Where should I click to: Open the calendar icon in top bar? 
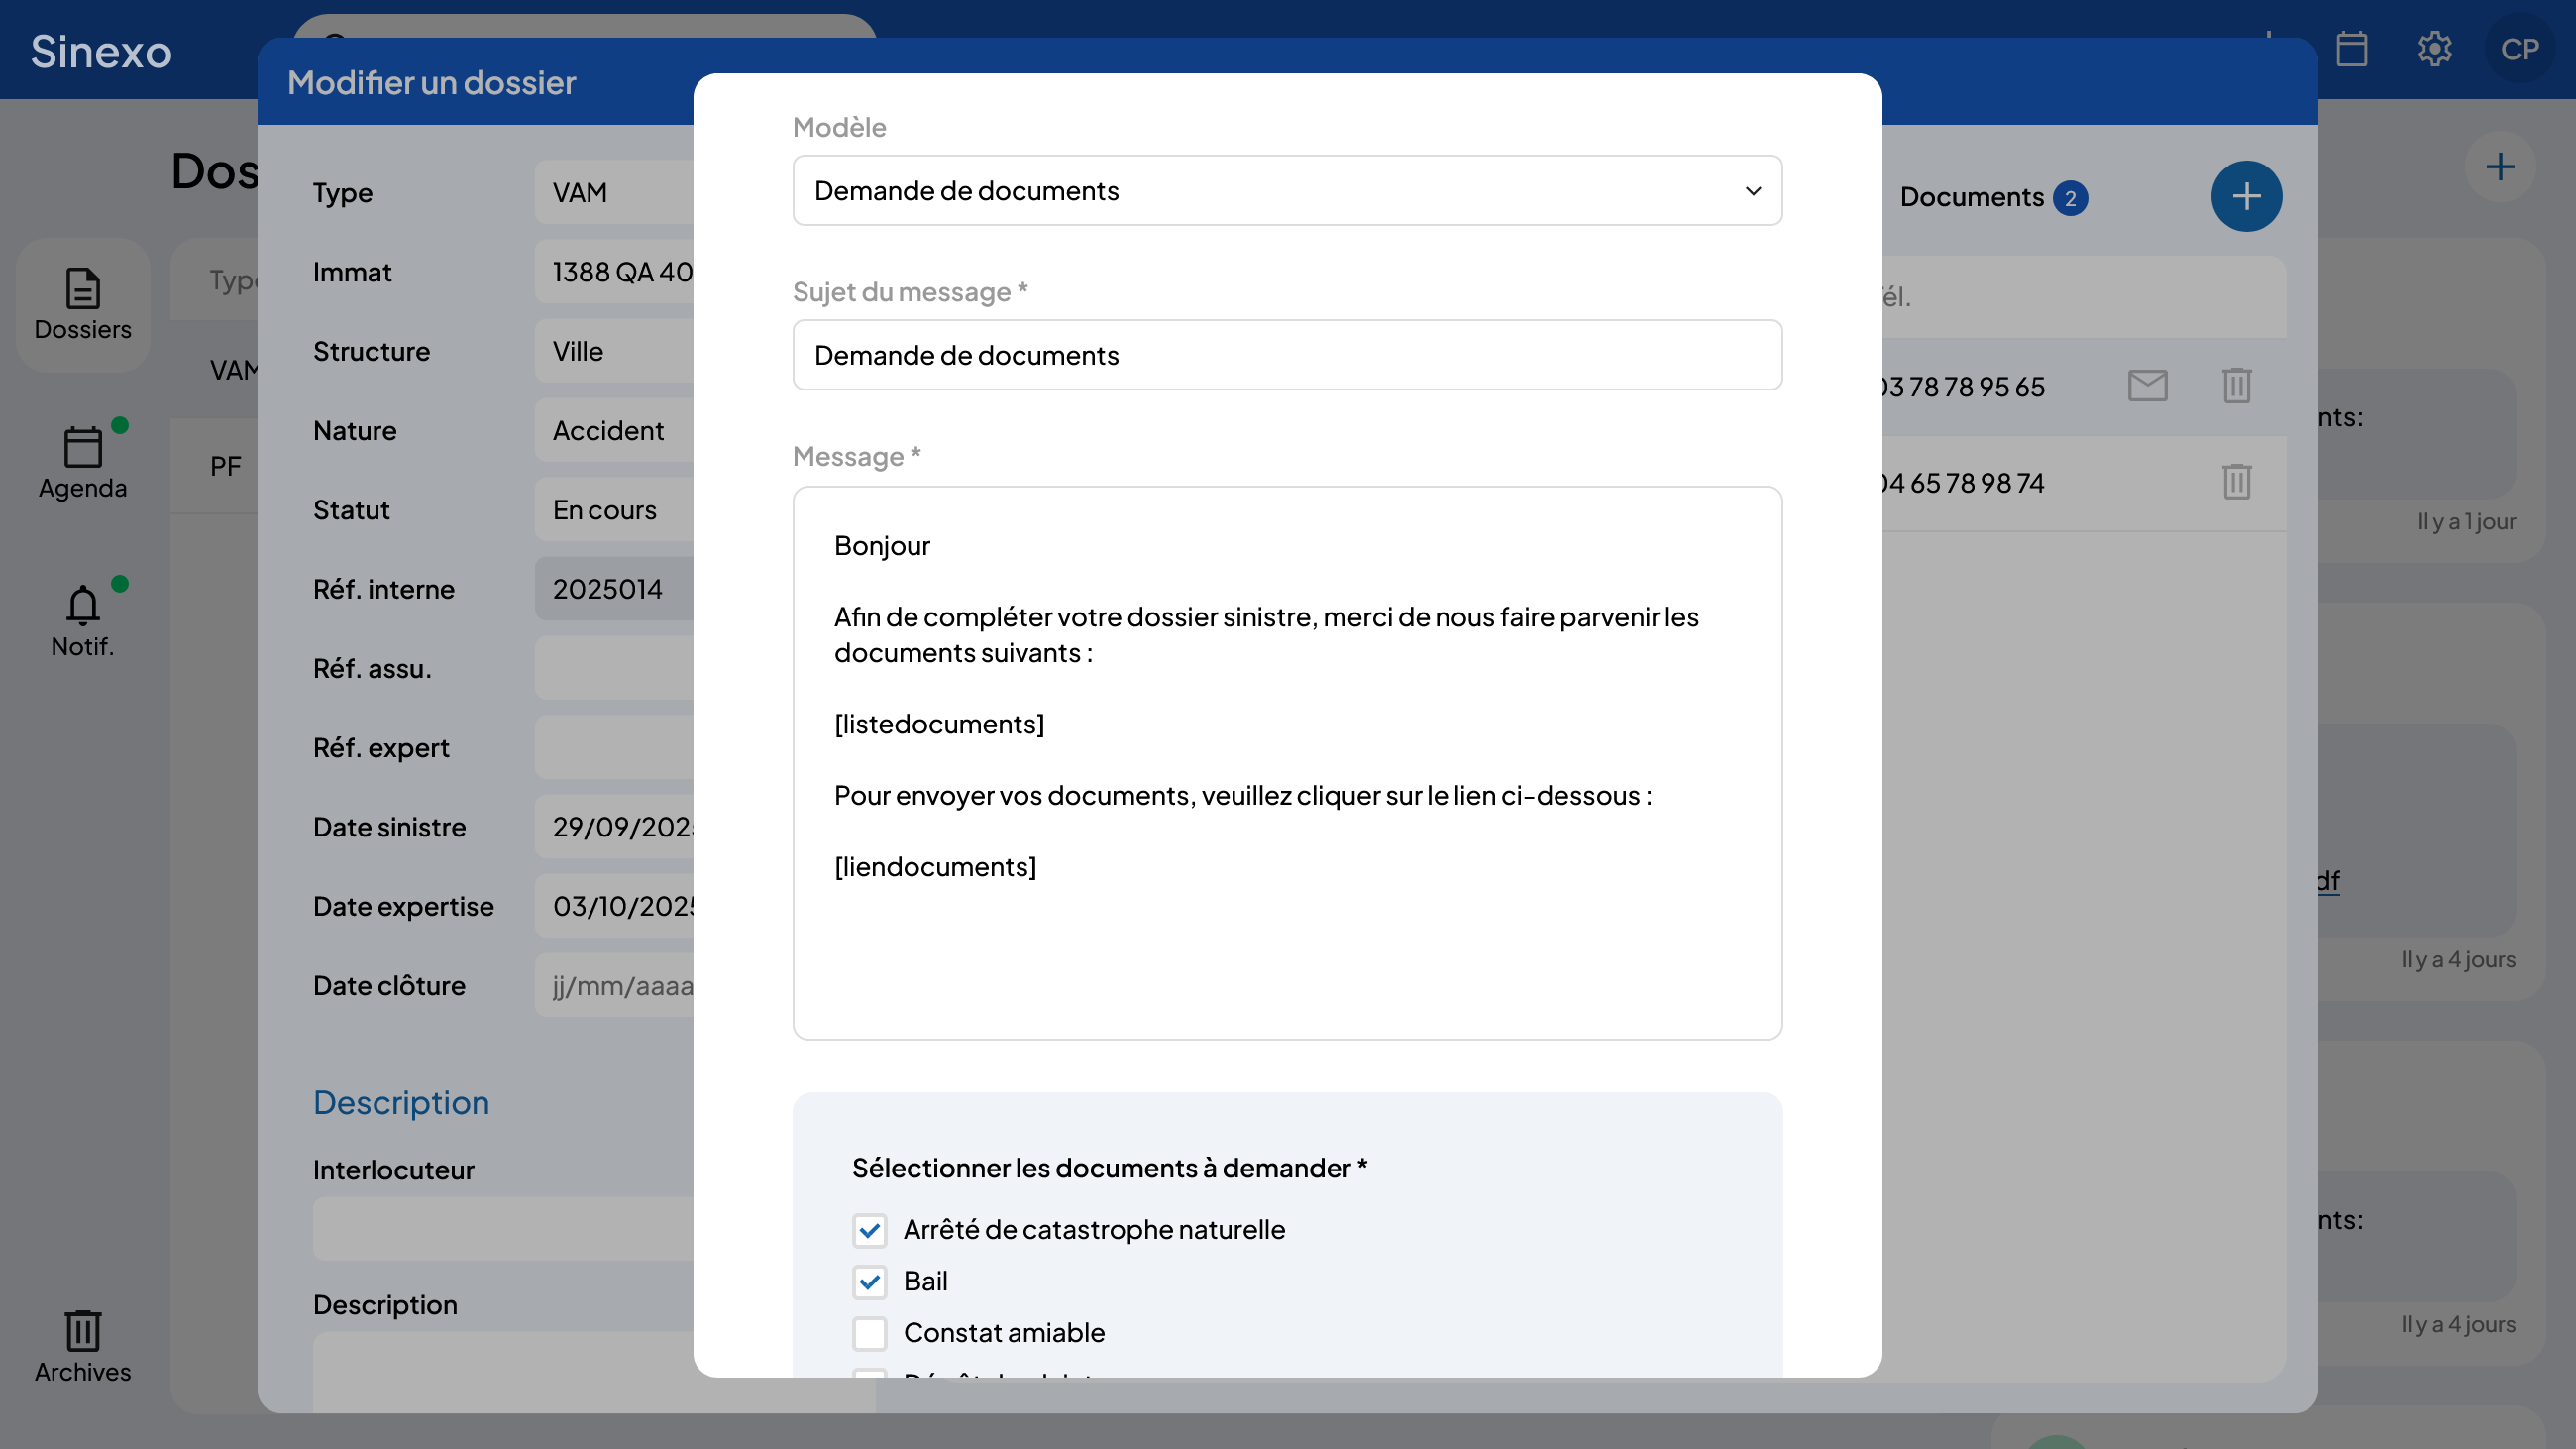pyautogui.click(x=2351, y=49)
